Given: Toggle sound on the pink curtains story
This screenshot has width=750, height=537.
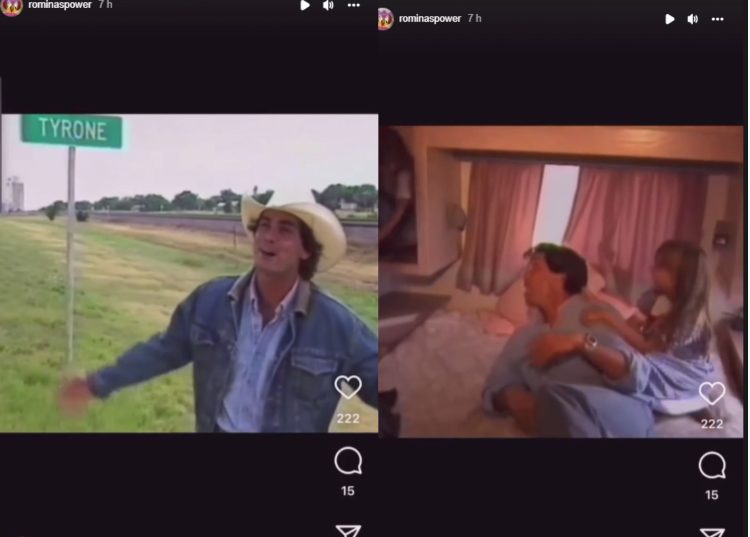Looking at the screenshot, I should 692,19.
